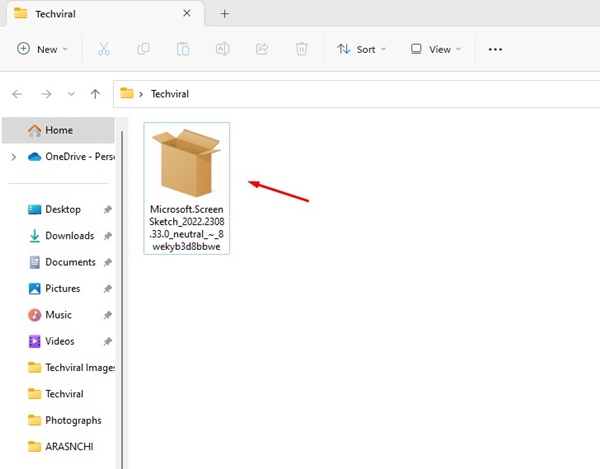The height and width of the screenshot is (469, 600).
Task: Add a new File Explorer tab
Action: click(225, 14)
